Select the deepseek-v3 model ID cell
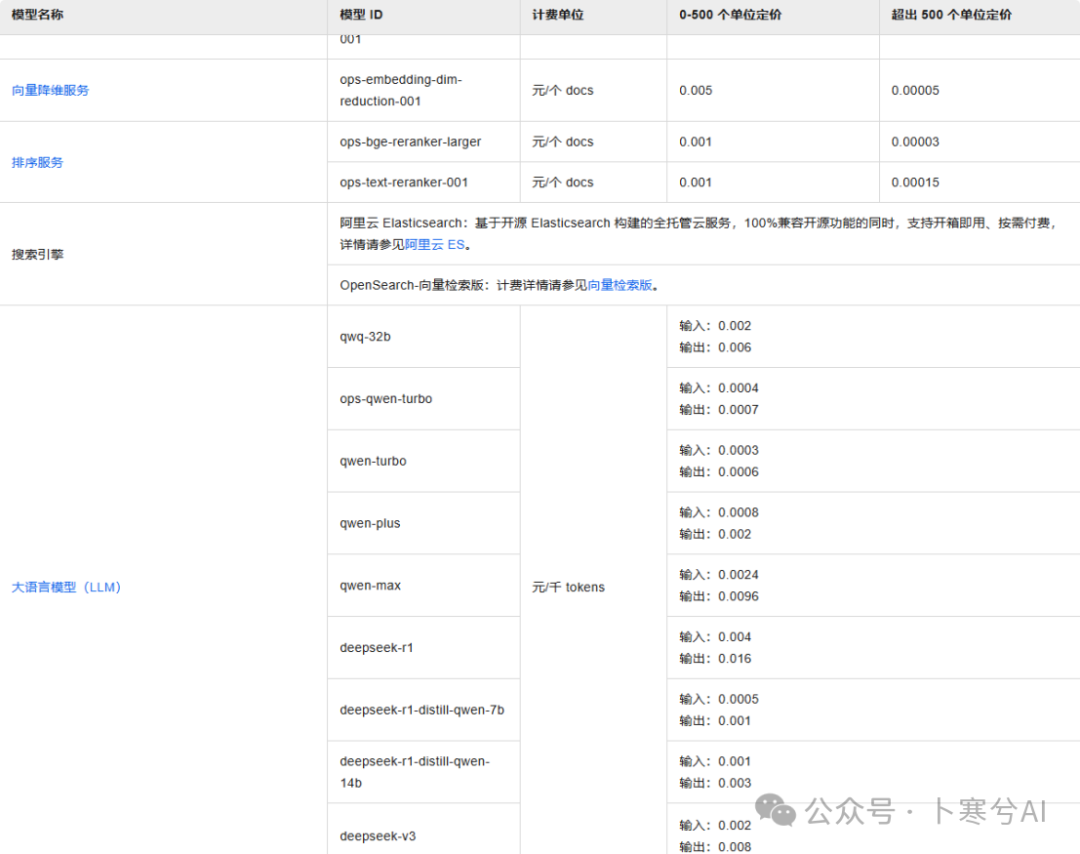 click(x=376, y=835)
